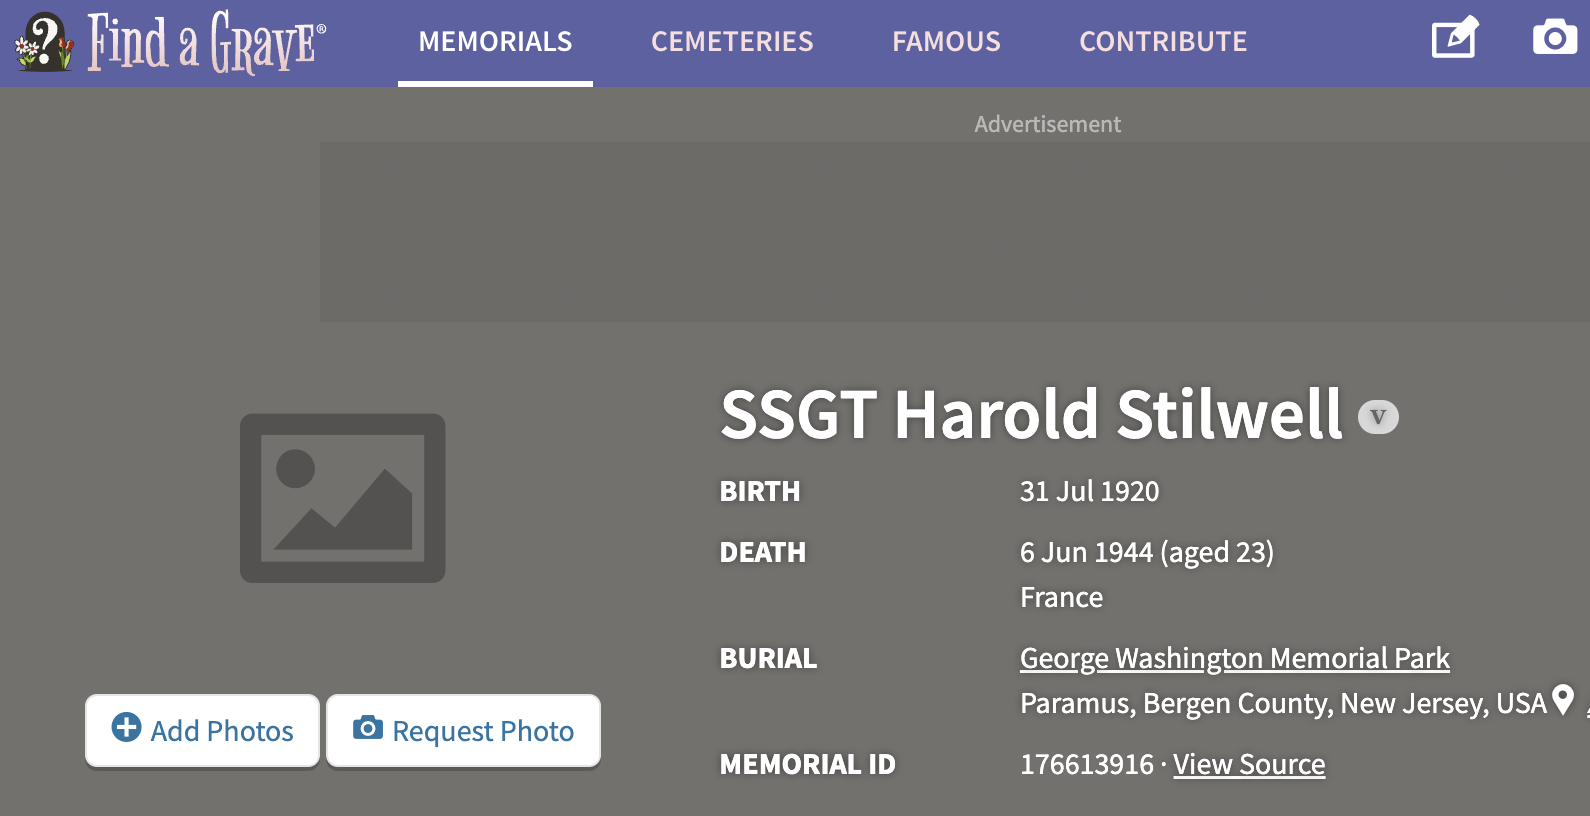Go to the FAMOUS tab
Screen dimensions: 1590x816
946,42
